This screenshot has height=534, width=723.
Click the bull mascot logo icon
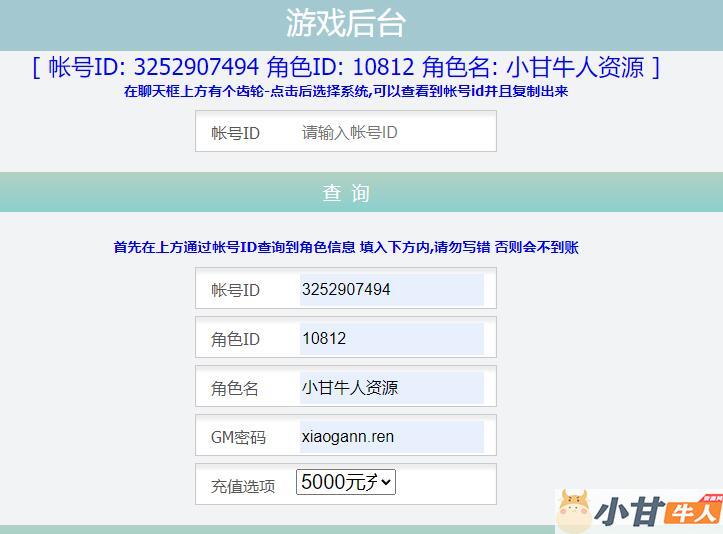pyautogui.click(x=574, y=510)
